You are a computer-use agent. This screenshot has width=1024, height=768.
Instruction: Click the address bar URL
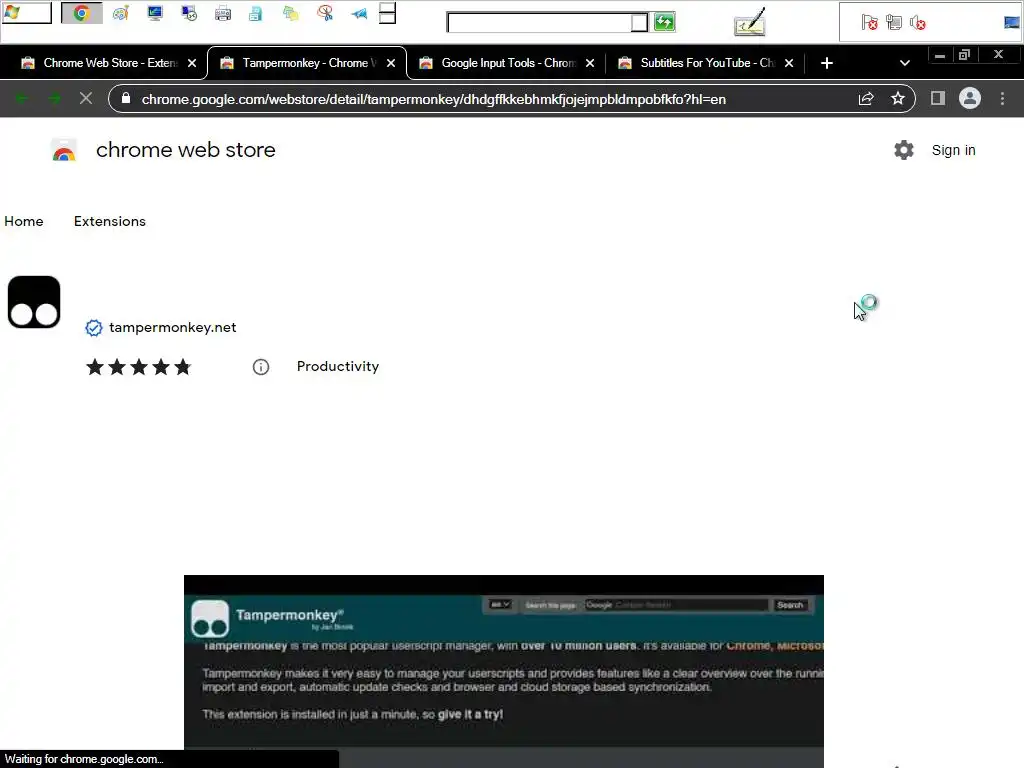coord(434,99)
